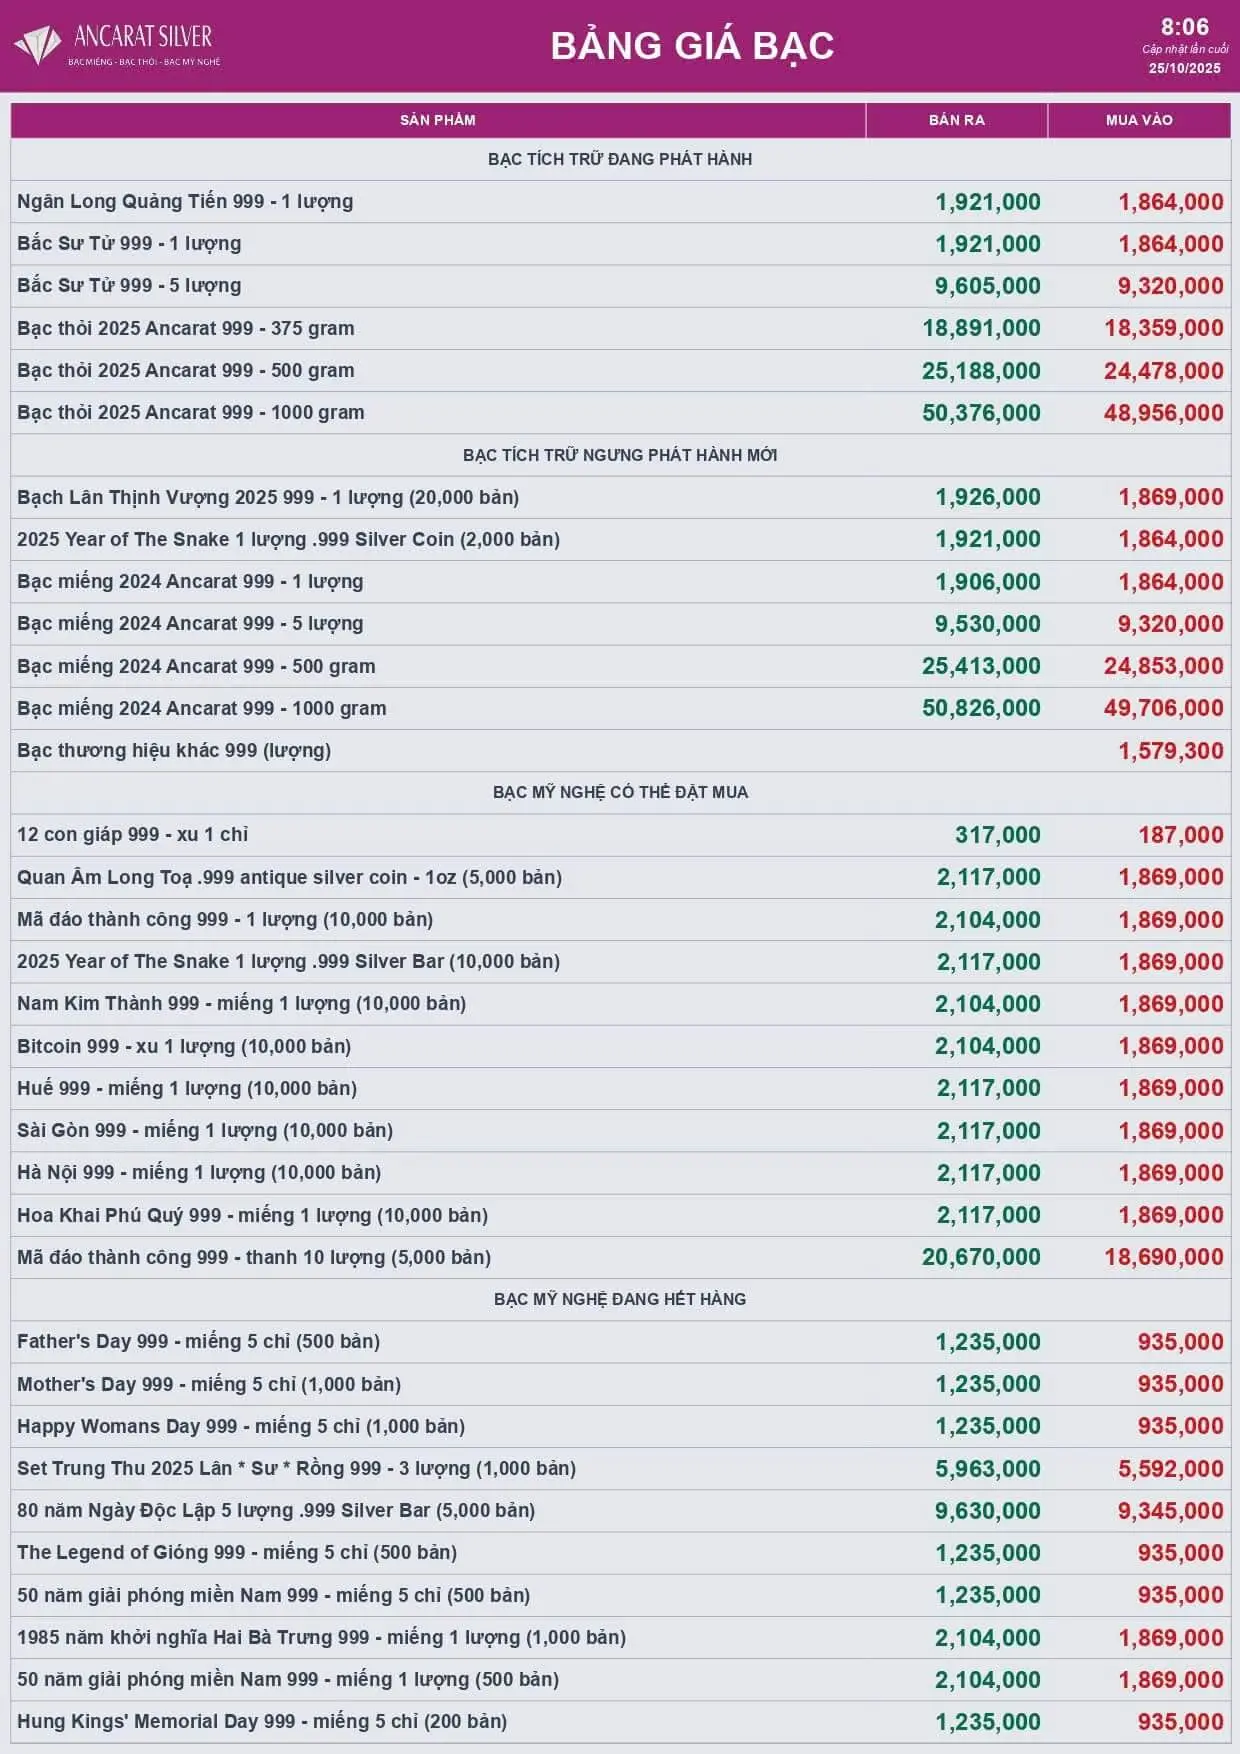Select the Ngân Long Quảng Tiến 999 row

tap(185, 201)
